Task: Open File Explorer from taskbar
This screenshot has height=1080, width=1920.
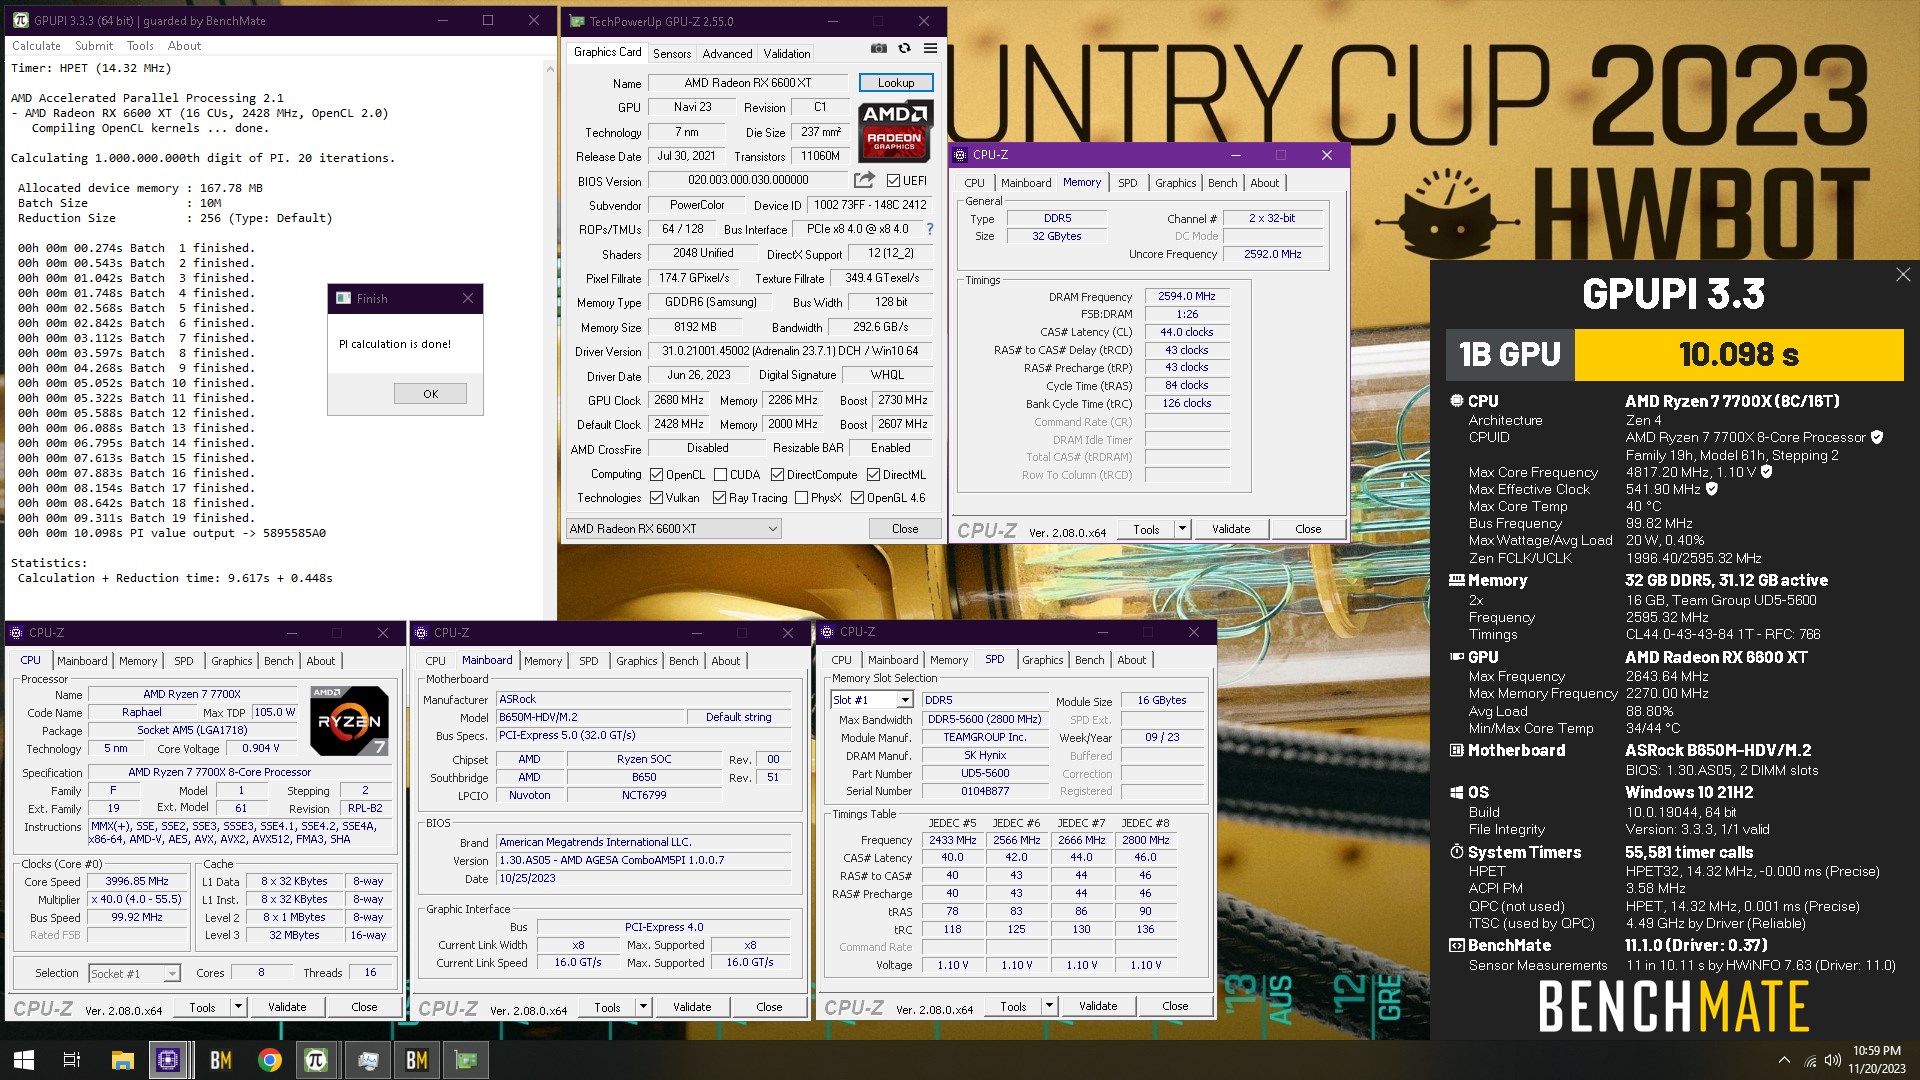Action: (122, 1060)
